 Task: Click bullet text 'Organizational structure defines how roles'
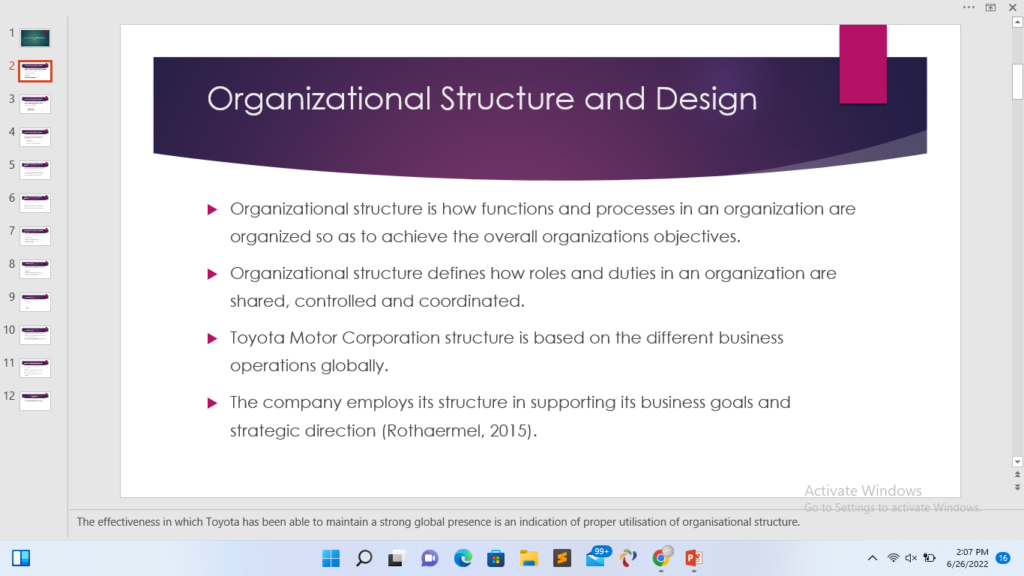pyautogui.click(x=533, y=287)
